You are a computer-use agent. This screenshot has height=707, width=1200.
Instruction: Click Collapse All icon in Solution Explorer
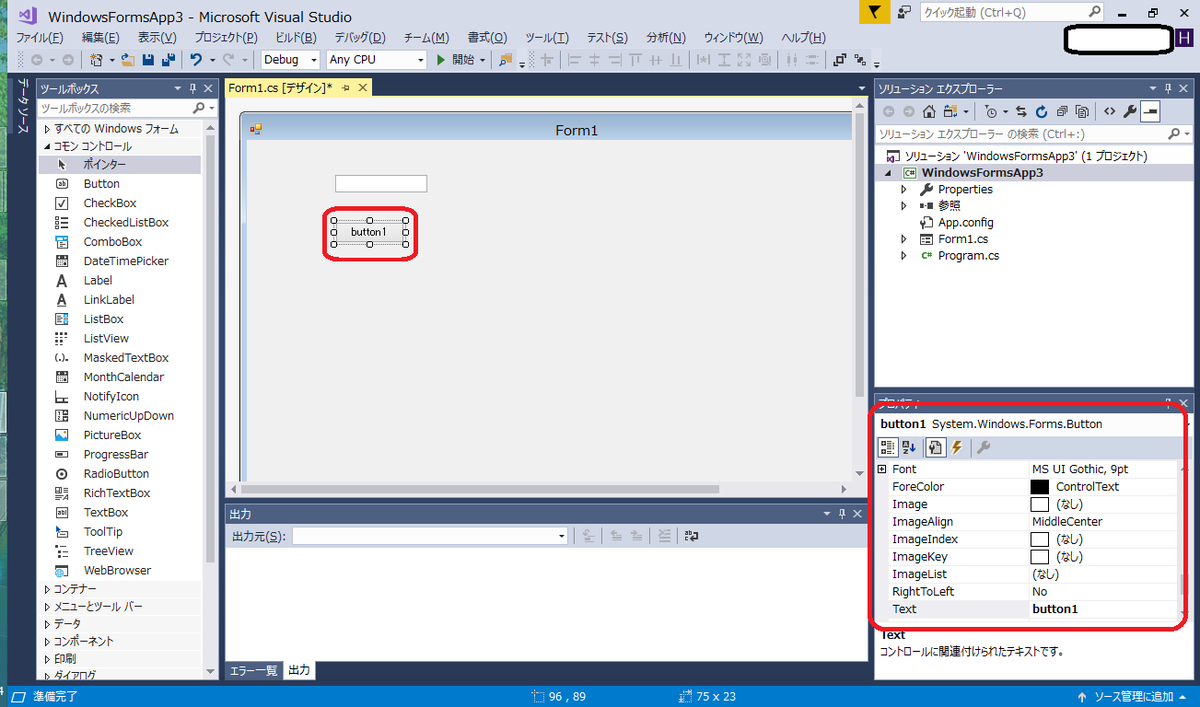click(x=1061, y=111)
